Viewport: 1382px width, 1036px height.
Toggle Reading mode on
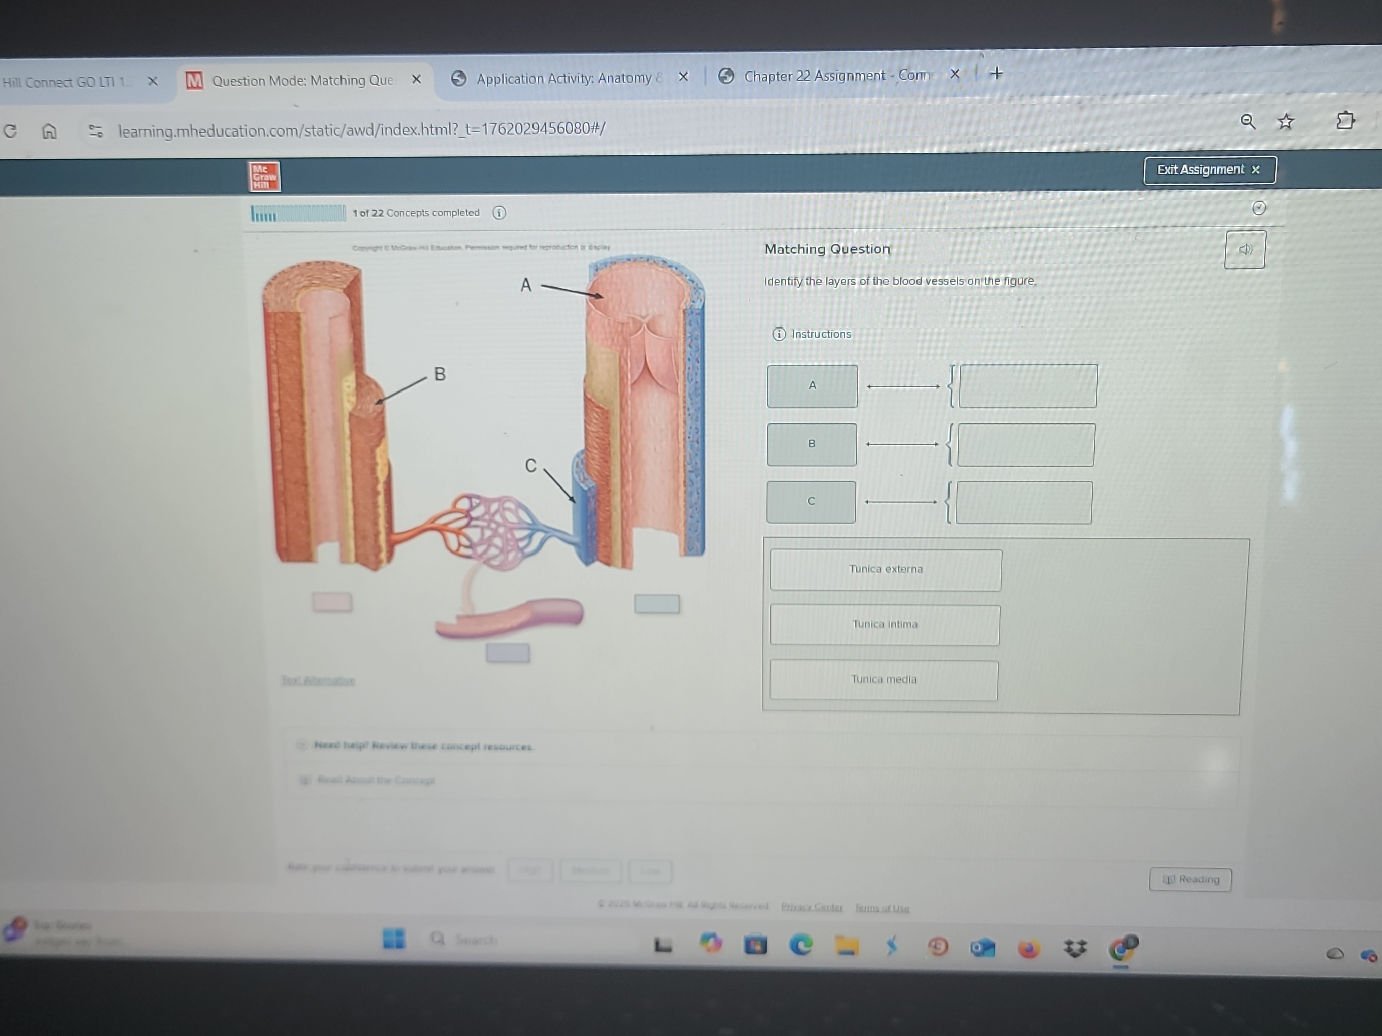coord(1190,879)
